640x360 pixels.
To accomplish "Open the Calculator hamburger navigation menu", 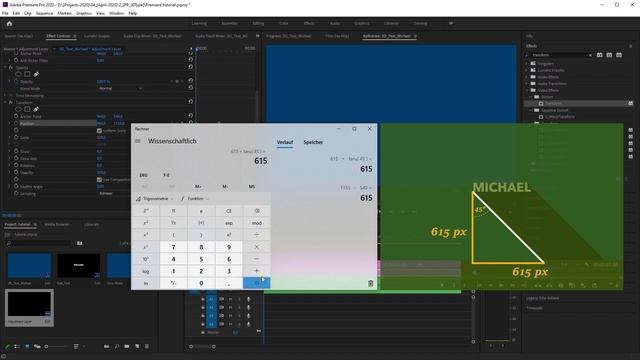I will 138,141.
